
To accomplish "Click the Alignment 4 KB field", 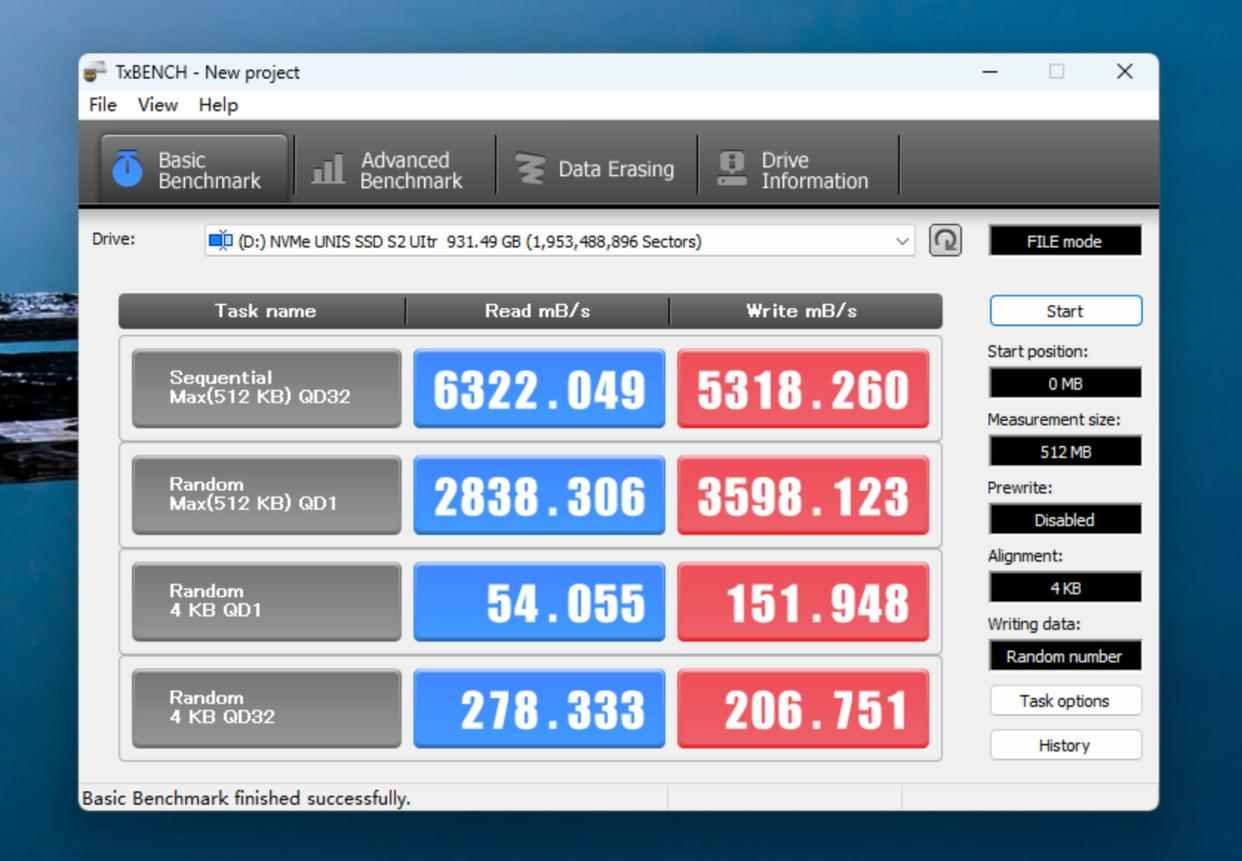I will (1065, 588).
